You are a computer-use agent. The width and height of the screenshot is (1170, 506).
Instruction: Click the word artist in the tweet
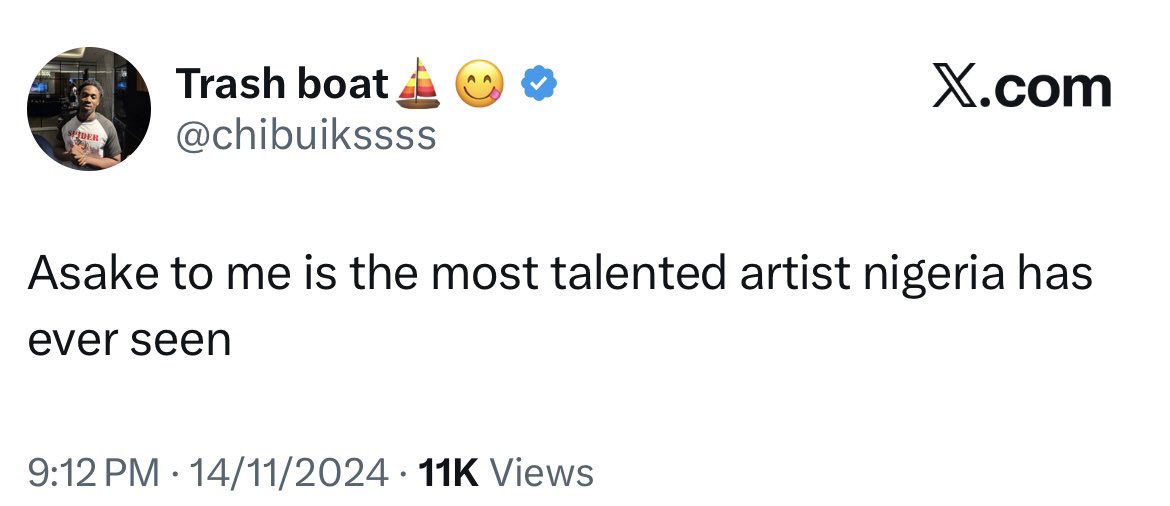[x=795, y=274]
